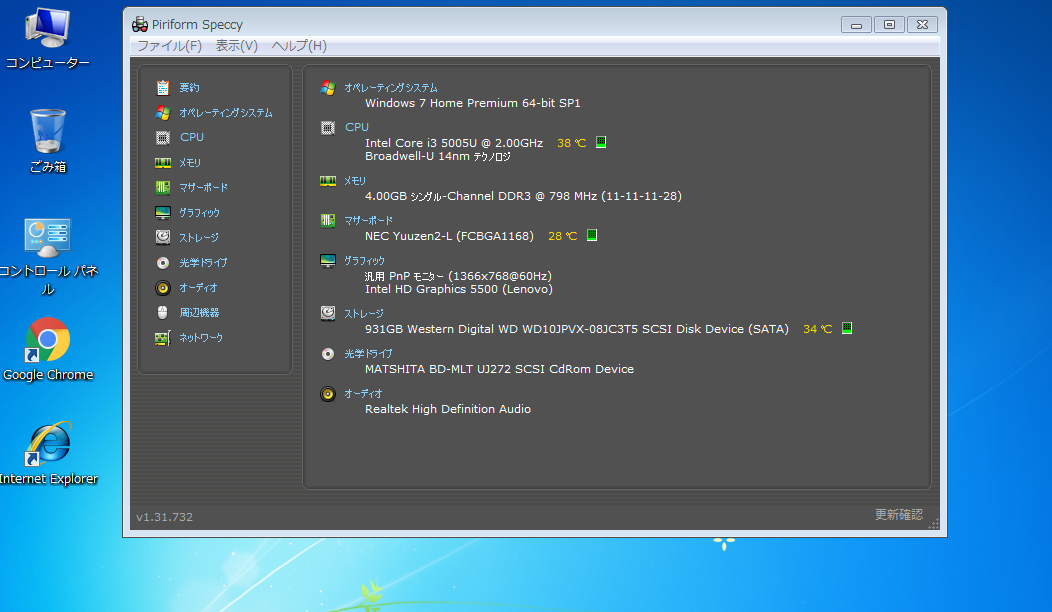
Task: Click the NEC Yuuzen2-L motherboard text
Action: tap(450, 236)
